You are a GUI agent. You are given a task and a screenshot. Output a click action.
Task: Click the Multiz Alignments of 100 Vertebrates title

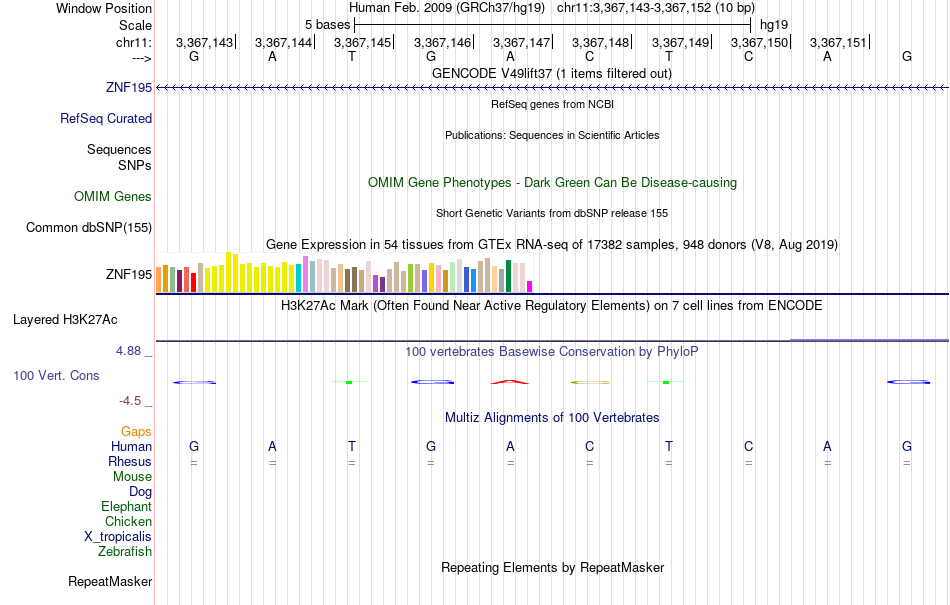[x=552, y=418]
